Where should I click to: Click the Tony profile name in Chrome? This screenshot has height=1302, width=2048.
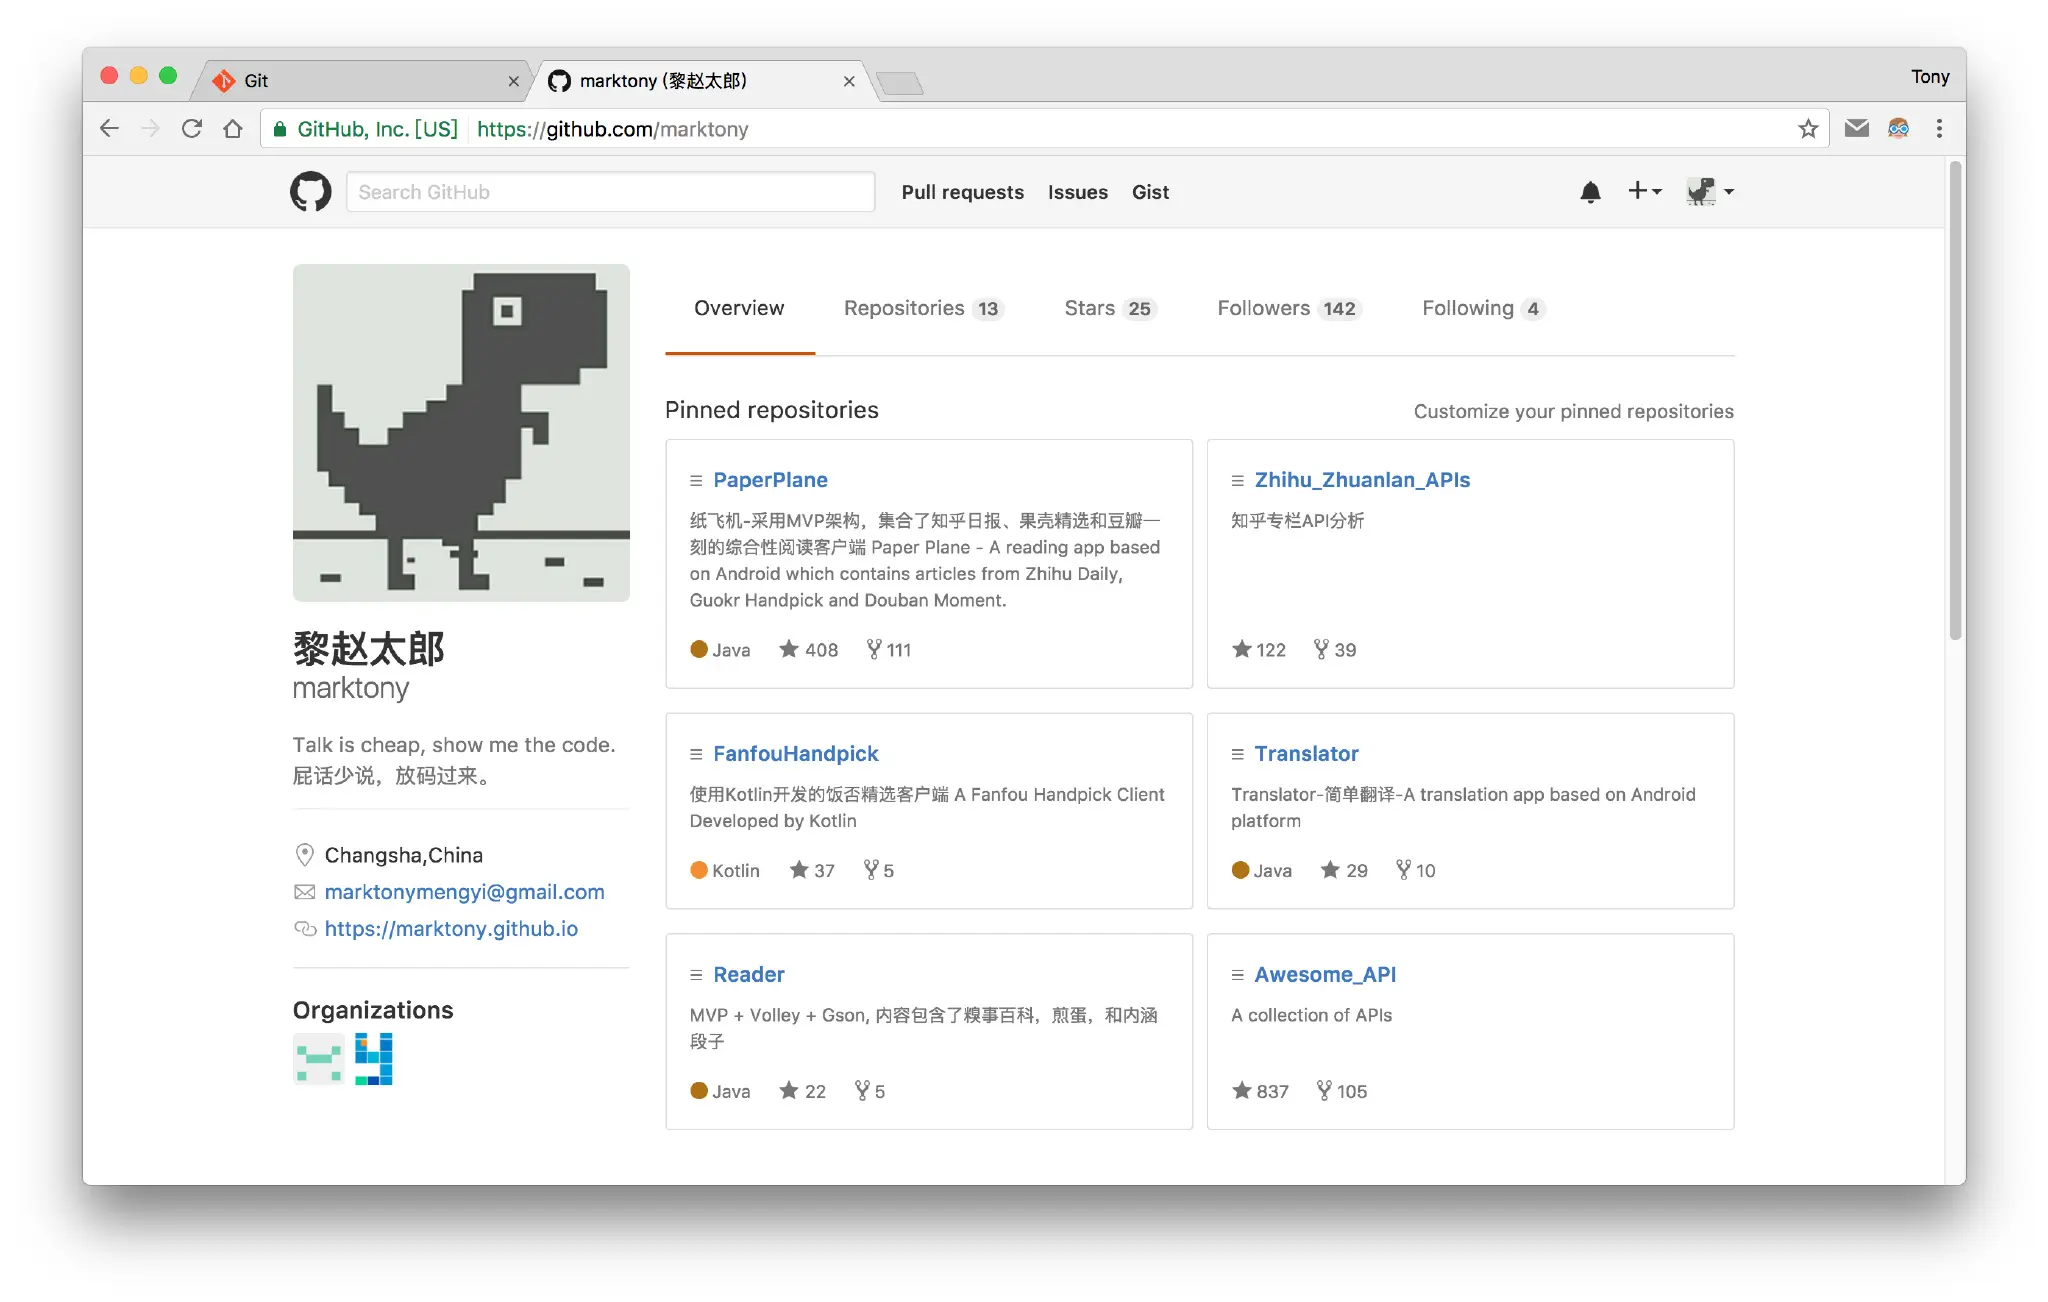click(x=1929, y=77)
